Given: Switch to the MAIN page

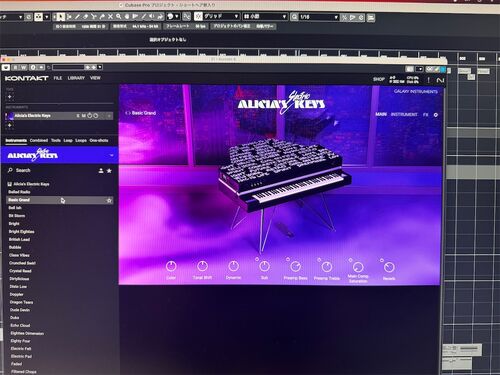Looking at the screenshot, I should pos(381,114).
